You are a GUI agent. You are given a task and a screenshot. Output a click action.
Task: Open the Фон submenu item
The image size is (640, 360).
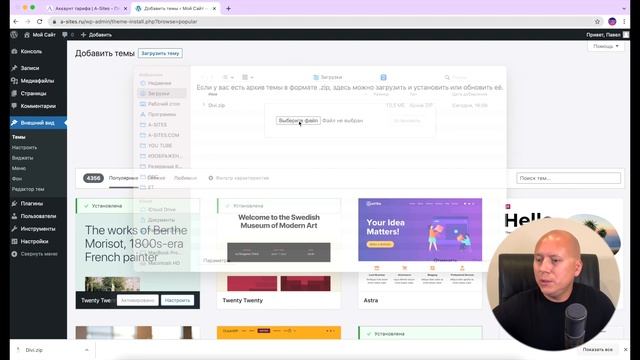(x=17, y=178)
